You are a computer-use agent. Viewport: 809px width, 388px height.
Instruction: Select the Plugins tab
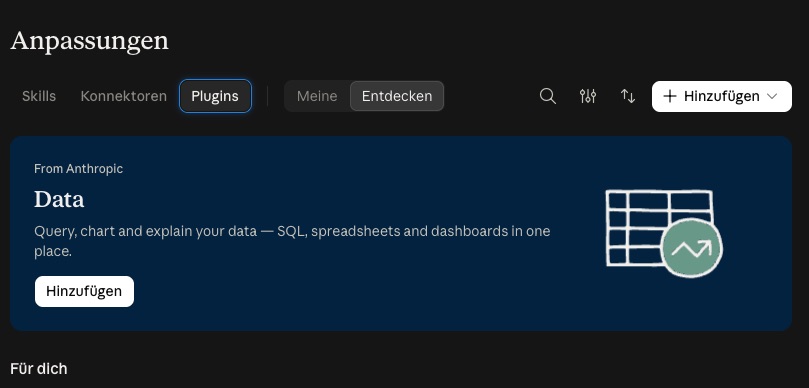(x=215, y=96)
